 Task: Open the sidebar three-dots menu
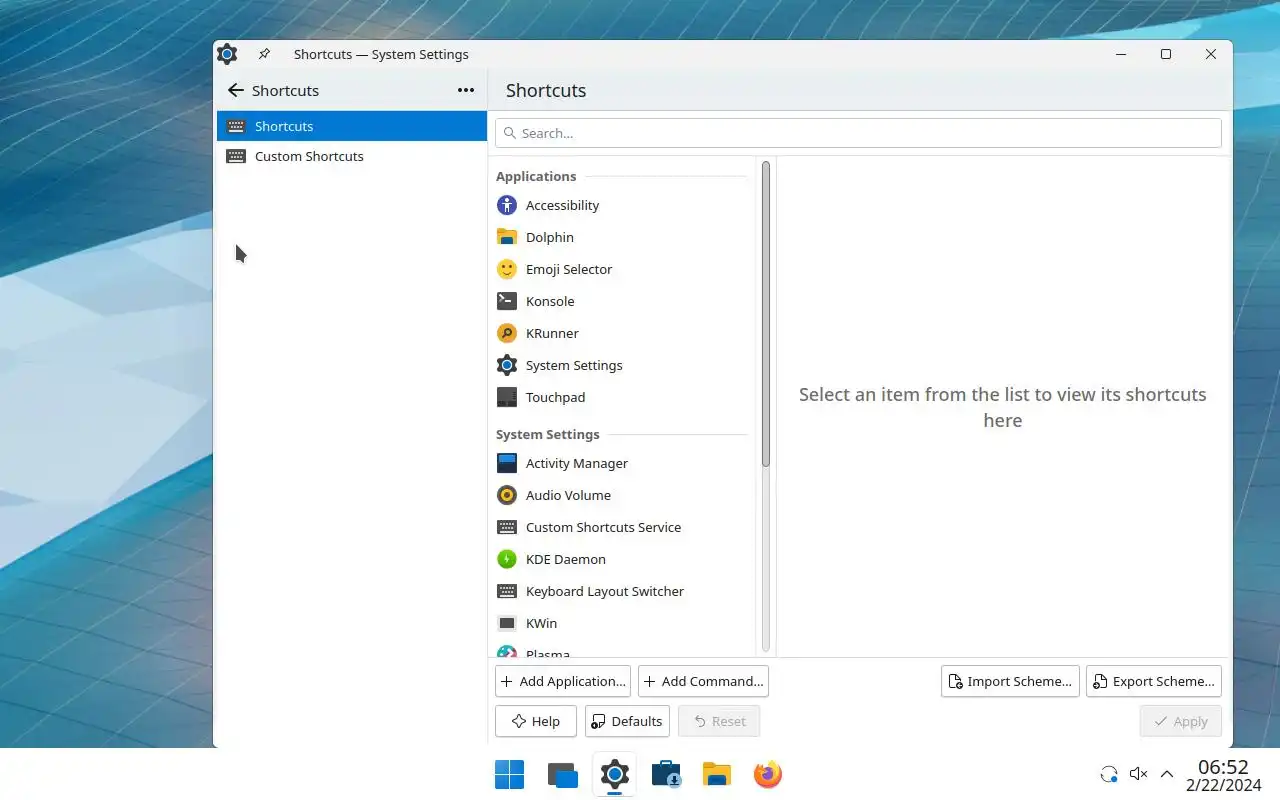[466, 90]
